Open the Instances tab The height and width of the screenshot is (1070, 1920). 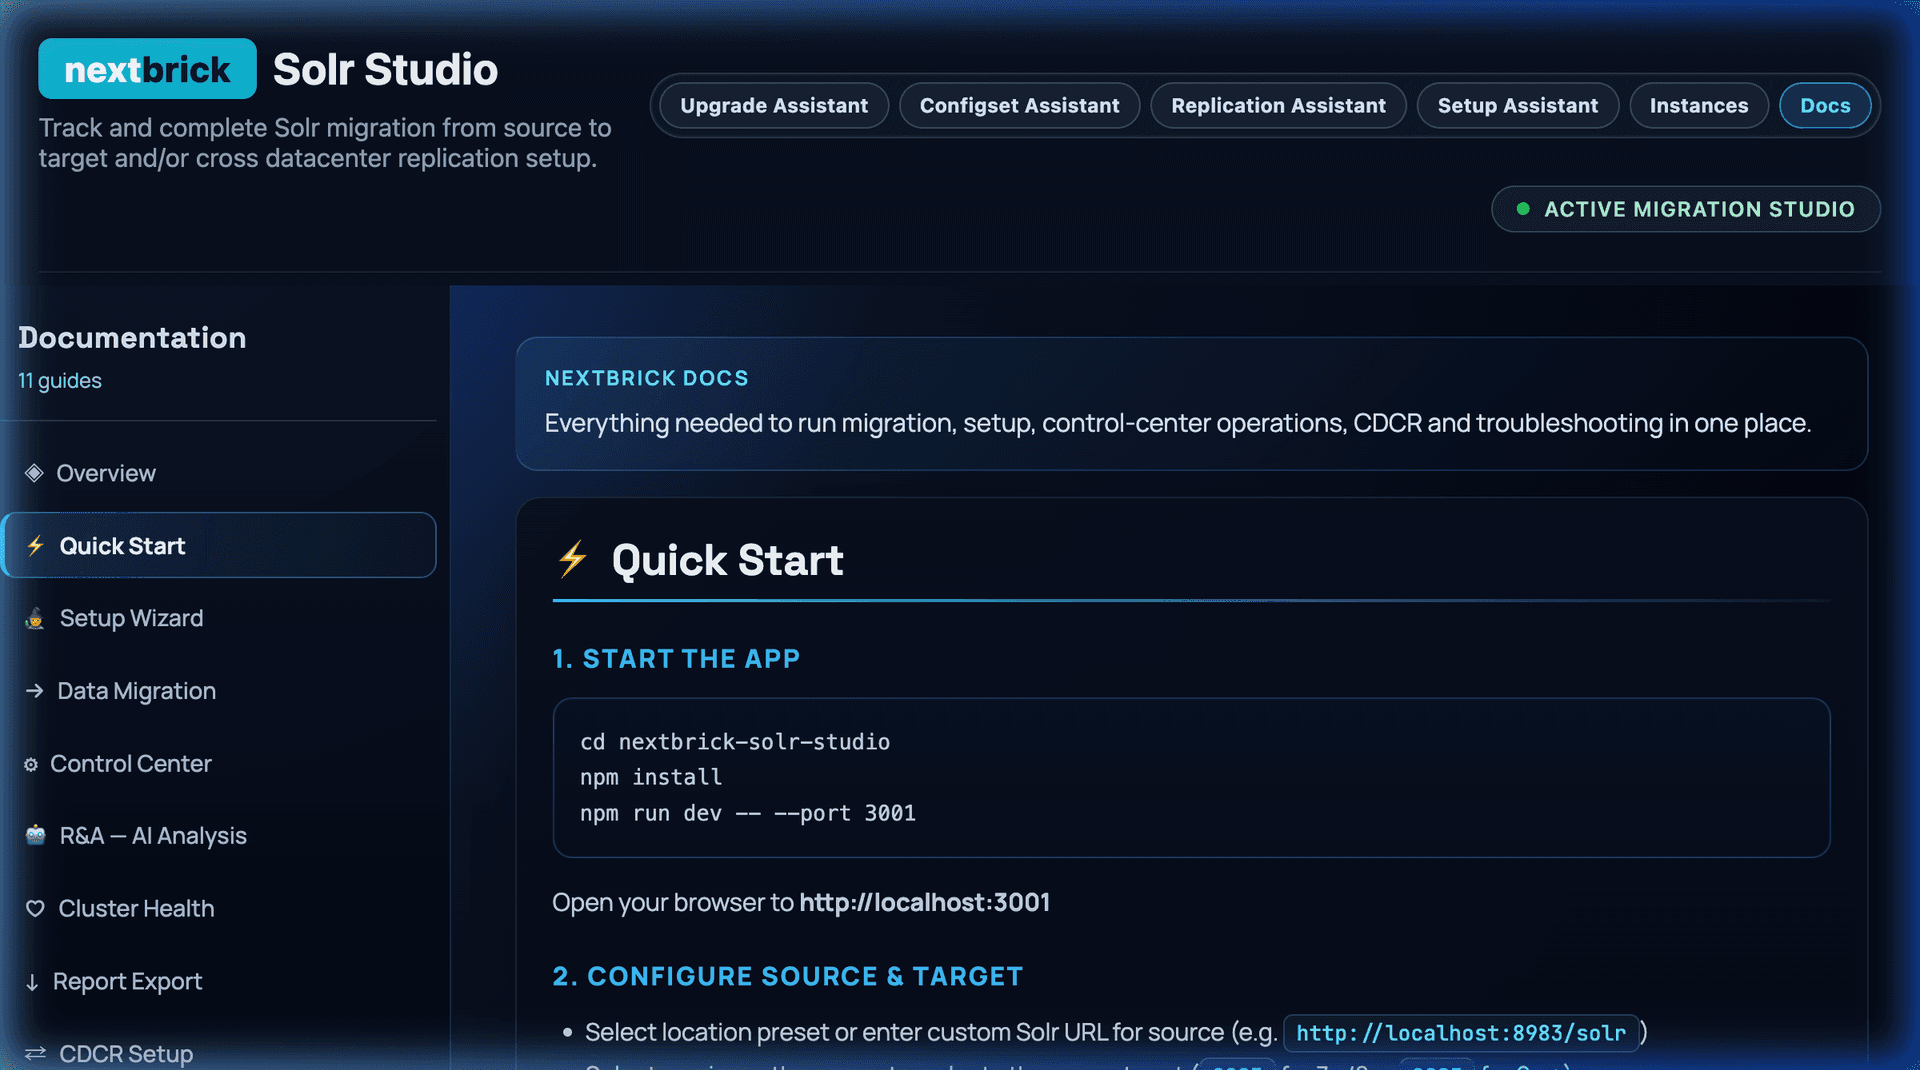pyautogui.click(x=1699, y=106)
